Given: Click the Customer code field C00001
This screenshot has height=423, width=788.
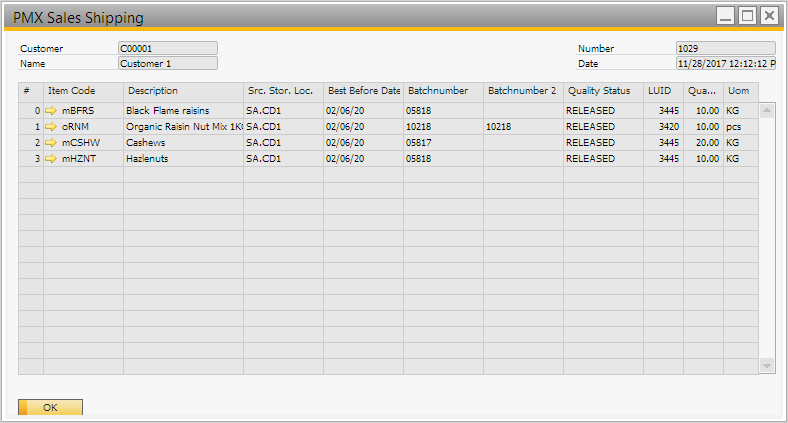Looking at the screenshot, I should click(167, 48).
